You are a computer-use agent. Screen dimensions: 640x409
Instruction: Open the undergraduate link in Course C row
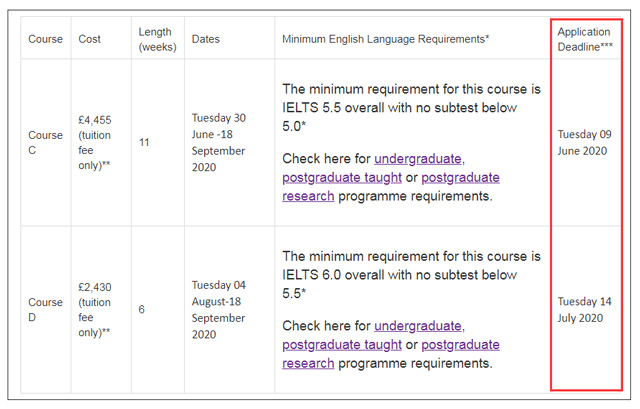(x=418, y=158)
